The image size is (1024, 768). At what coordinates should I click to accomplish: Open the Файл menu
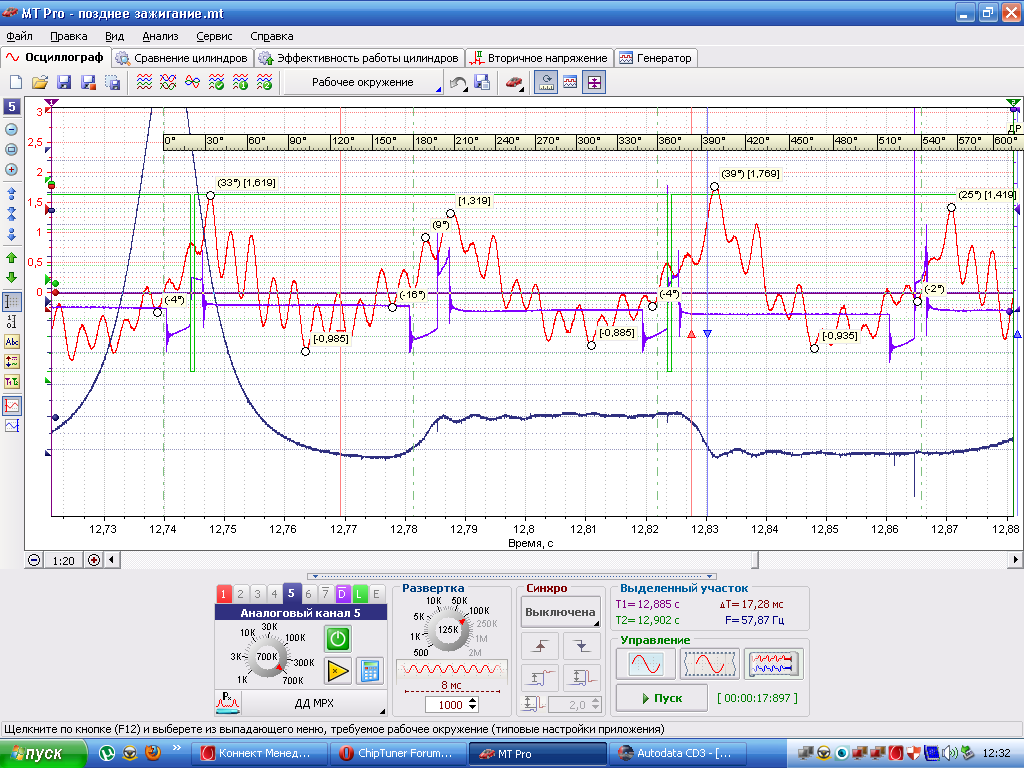point(20,37)
